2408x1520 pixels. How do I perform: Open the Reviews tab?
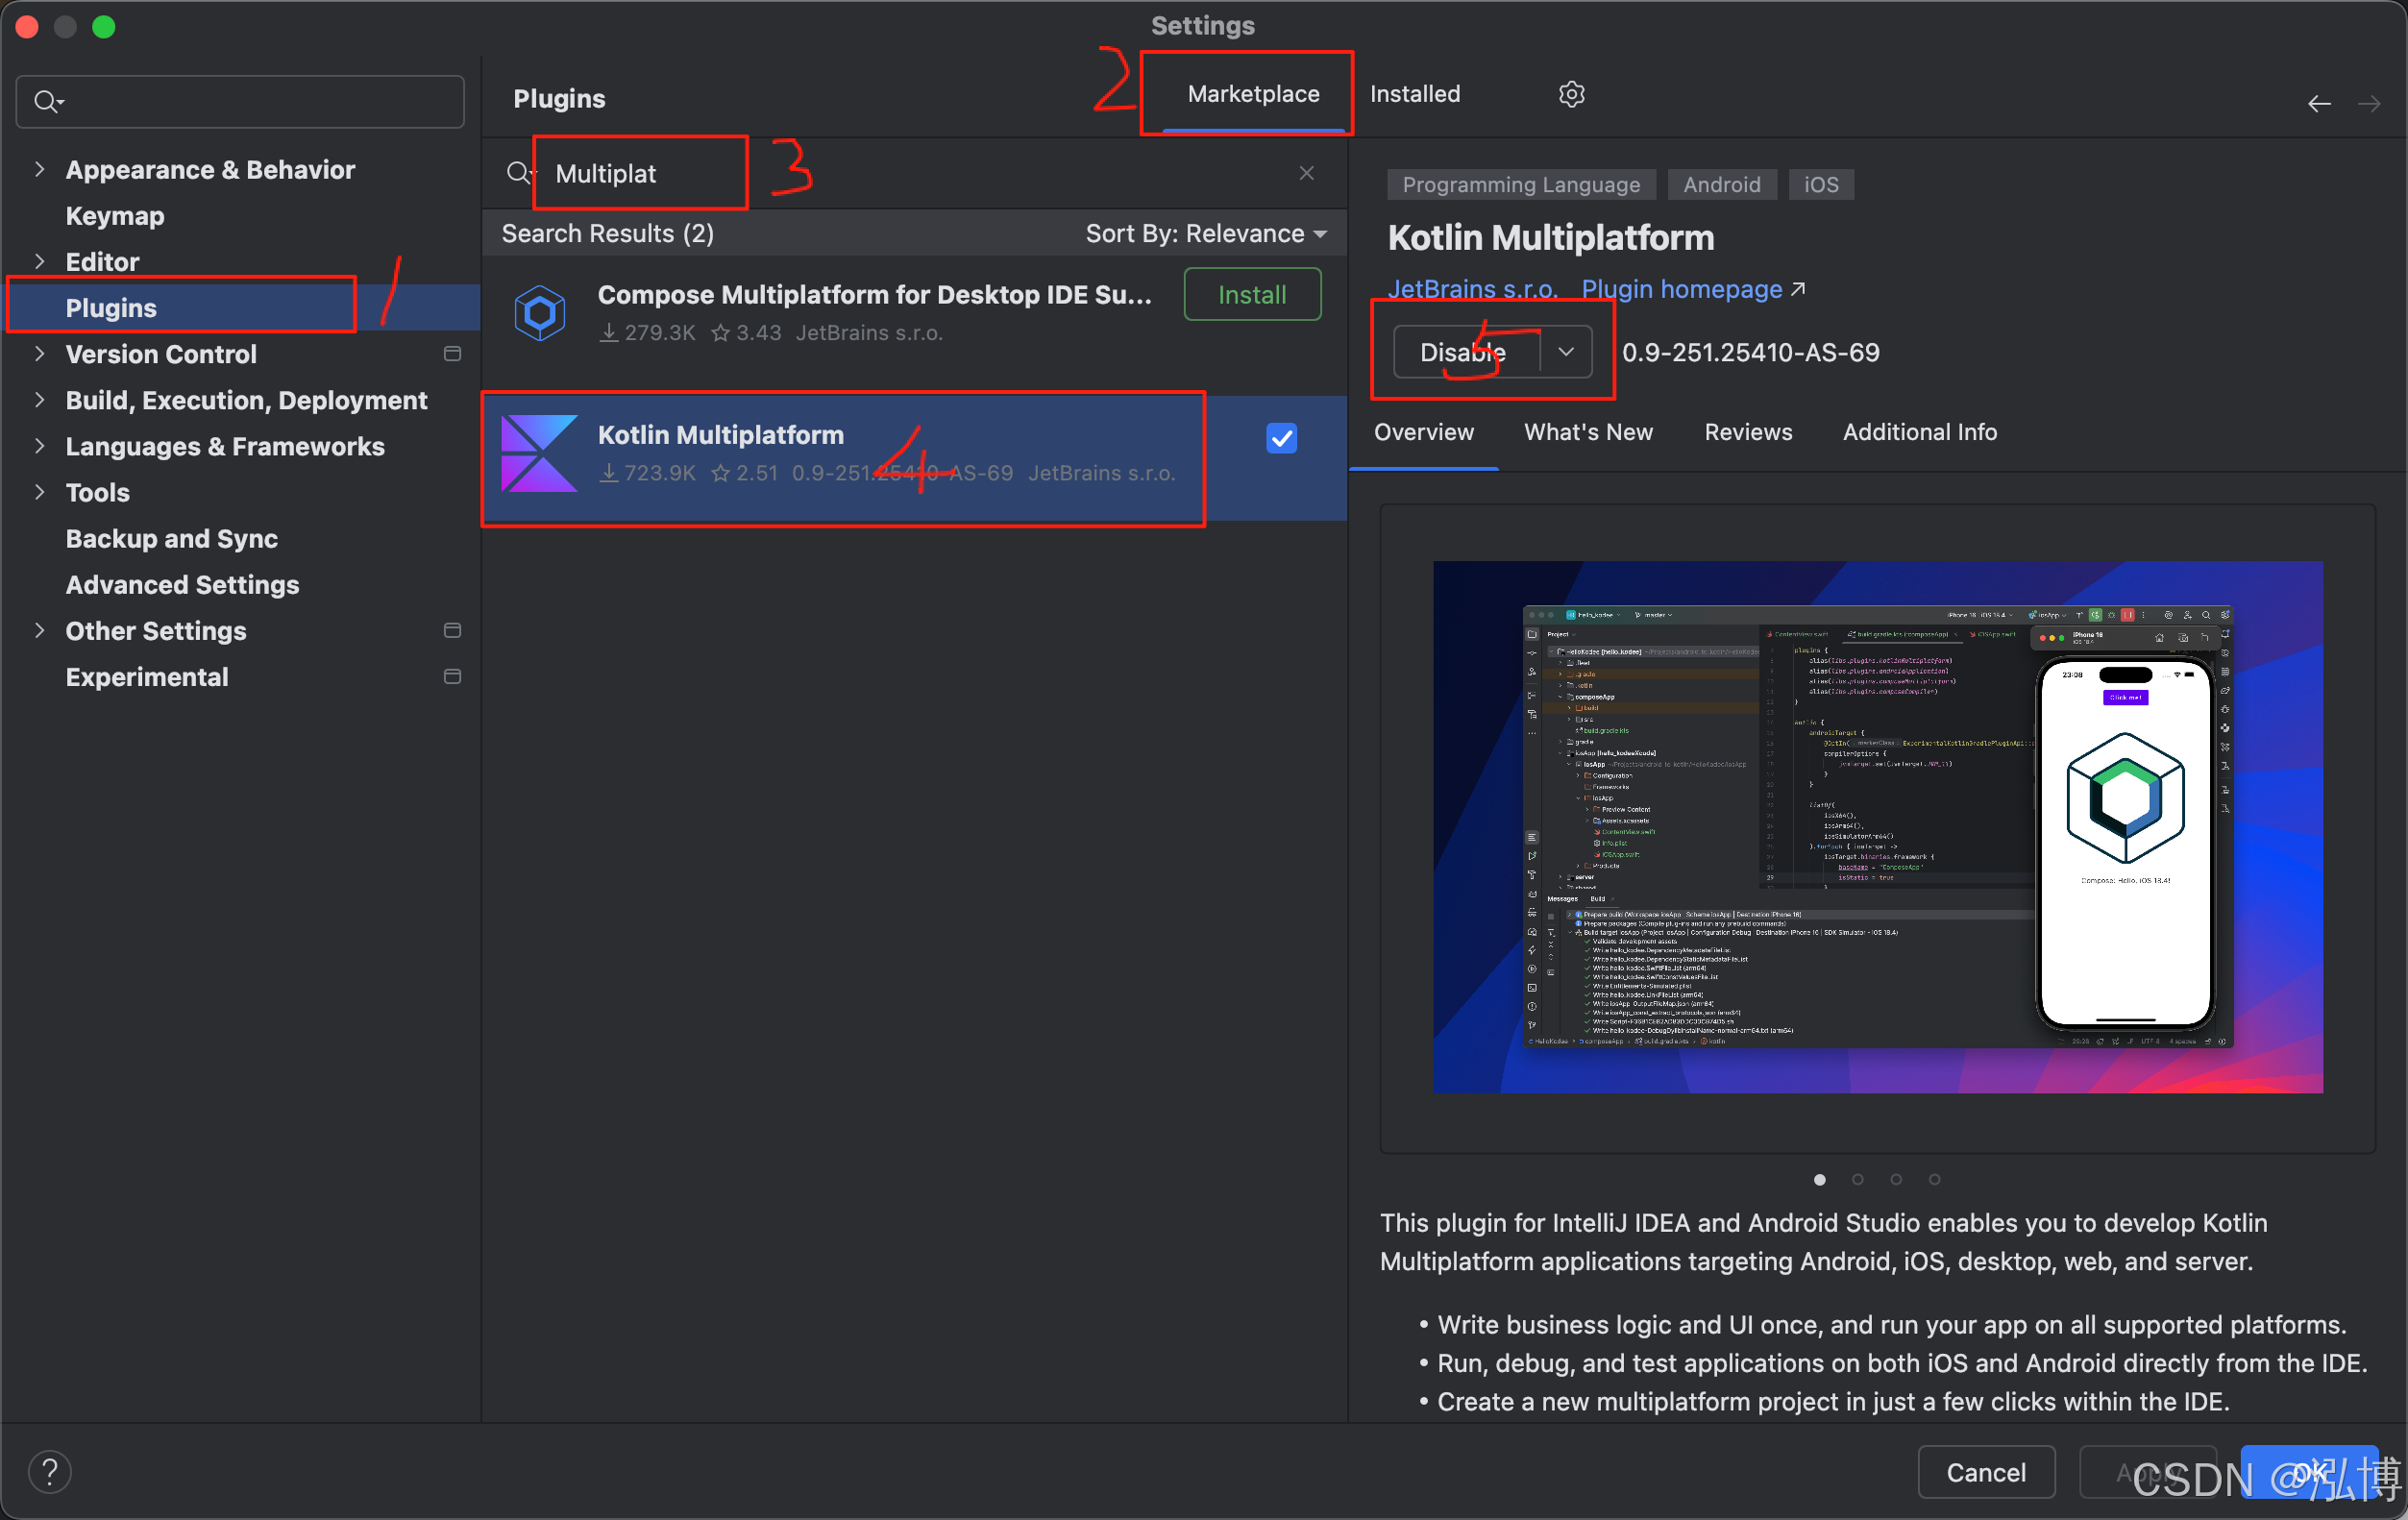pos(1747,432)
